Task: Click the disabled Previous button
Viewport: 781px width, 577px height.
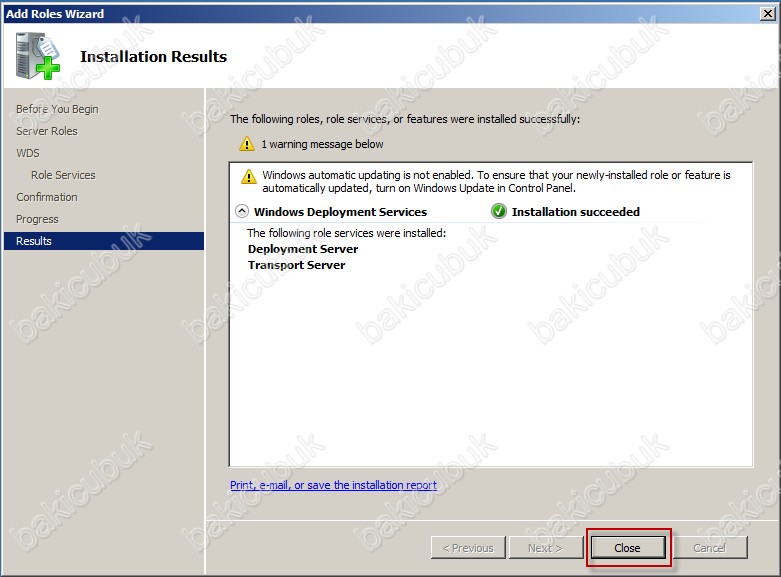Action: click(x=468, y=548)
